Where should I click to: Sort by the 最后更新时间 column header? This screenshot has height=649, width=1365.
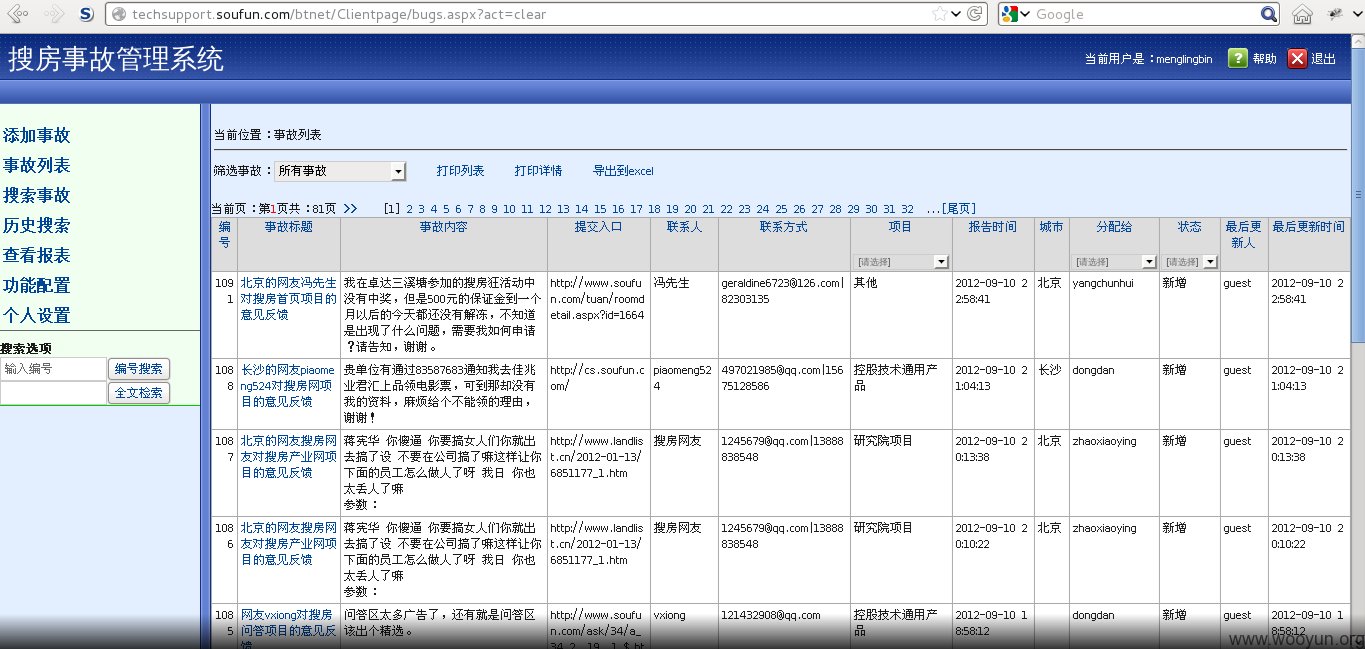click(1308, 227)
